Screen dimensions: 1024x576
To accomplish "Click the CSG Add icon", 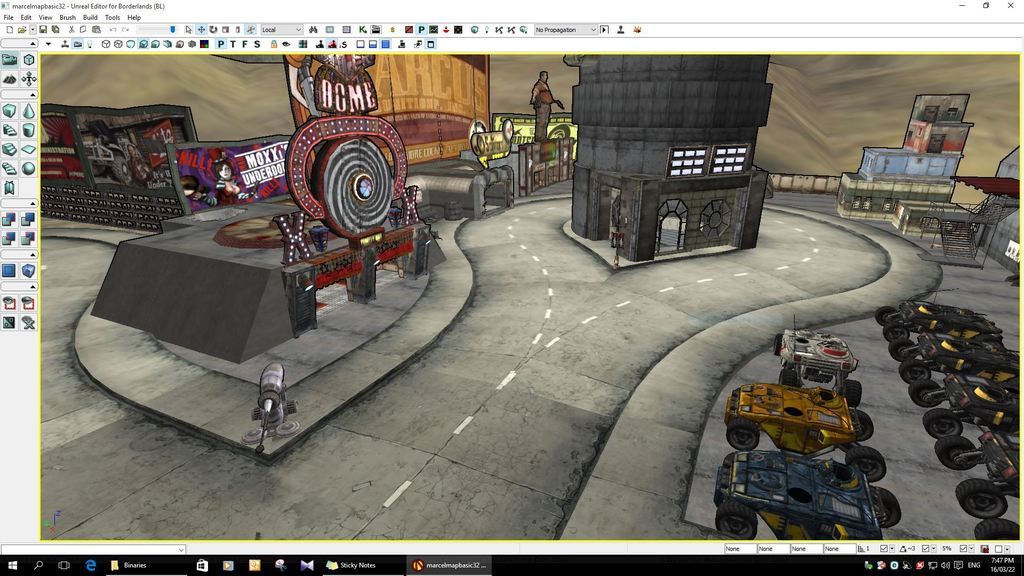I will point(8,219).
